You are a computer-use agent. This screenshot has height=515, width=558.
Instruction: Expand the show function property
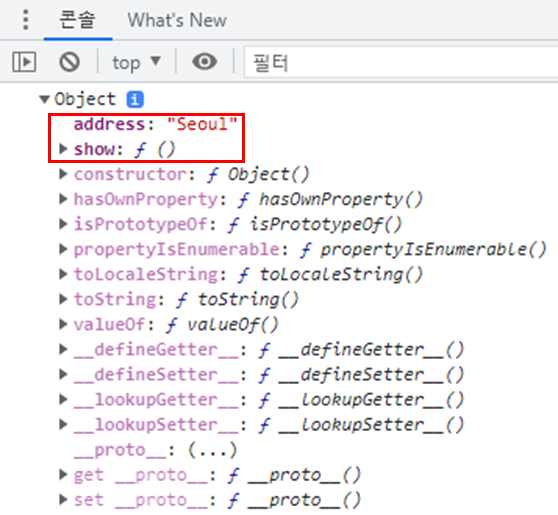[63, 149]
